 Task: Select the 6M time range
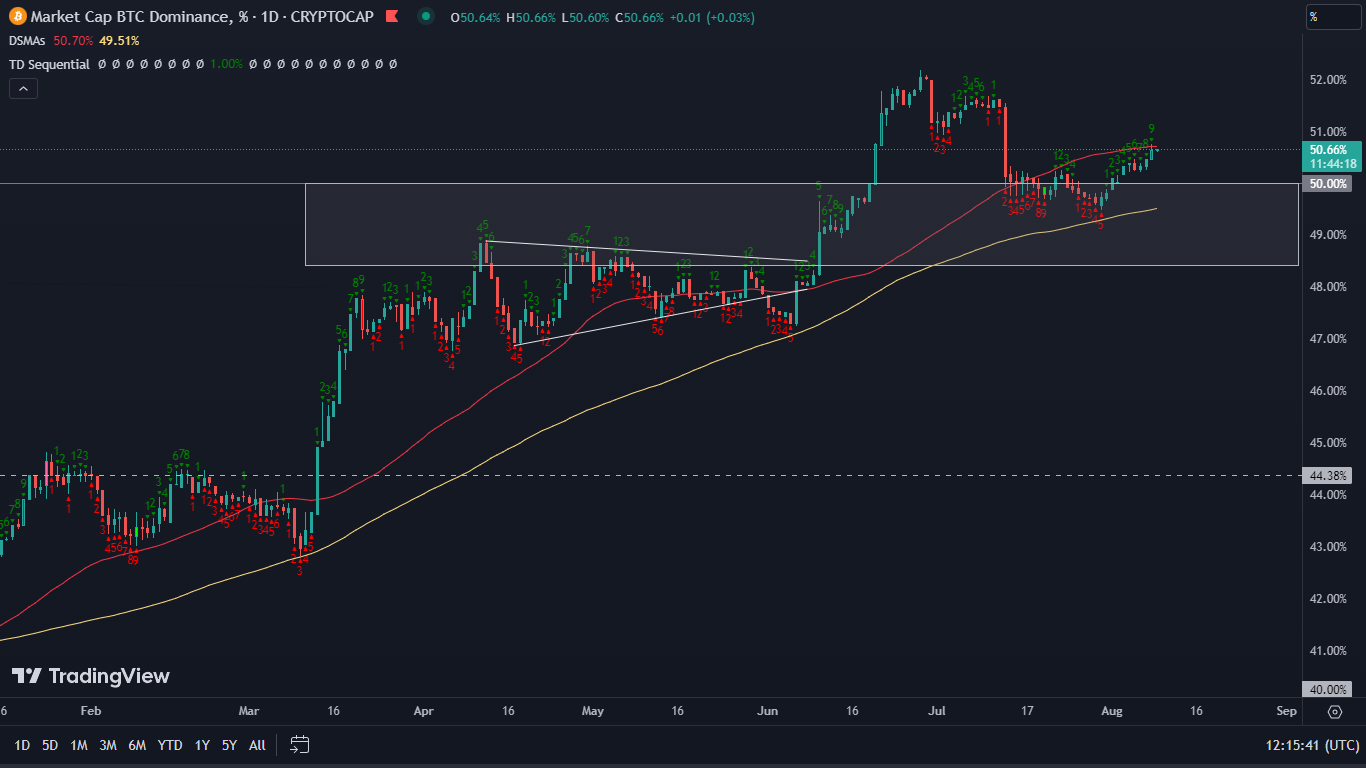coord(137,745)
